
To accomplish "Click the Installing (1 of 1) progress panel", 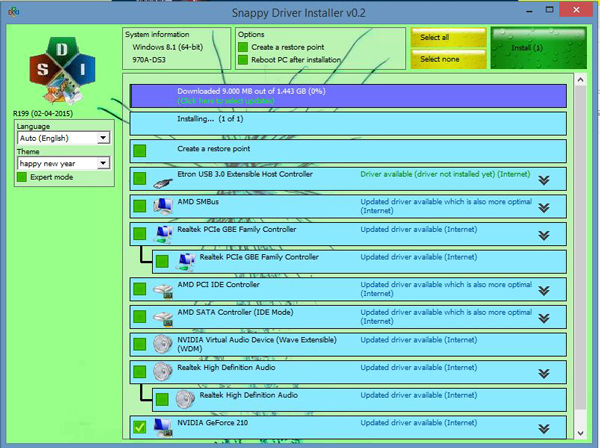I will tap(348, 123).
